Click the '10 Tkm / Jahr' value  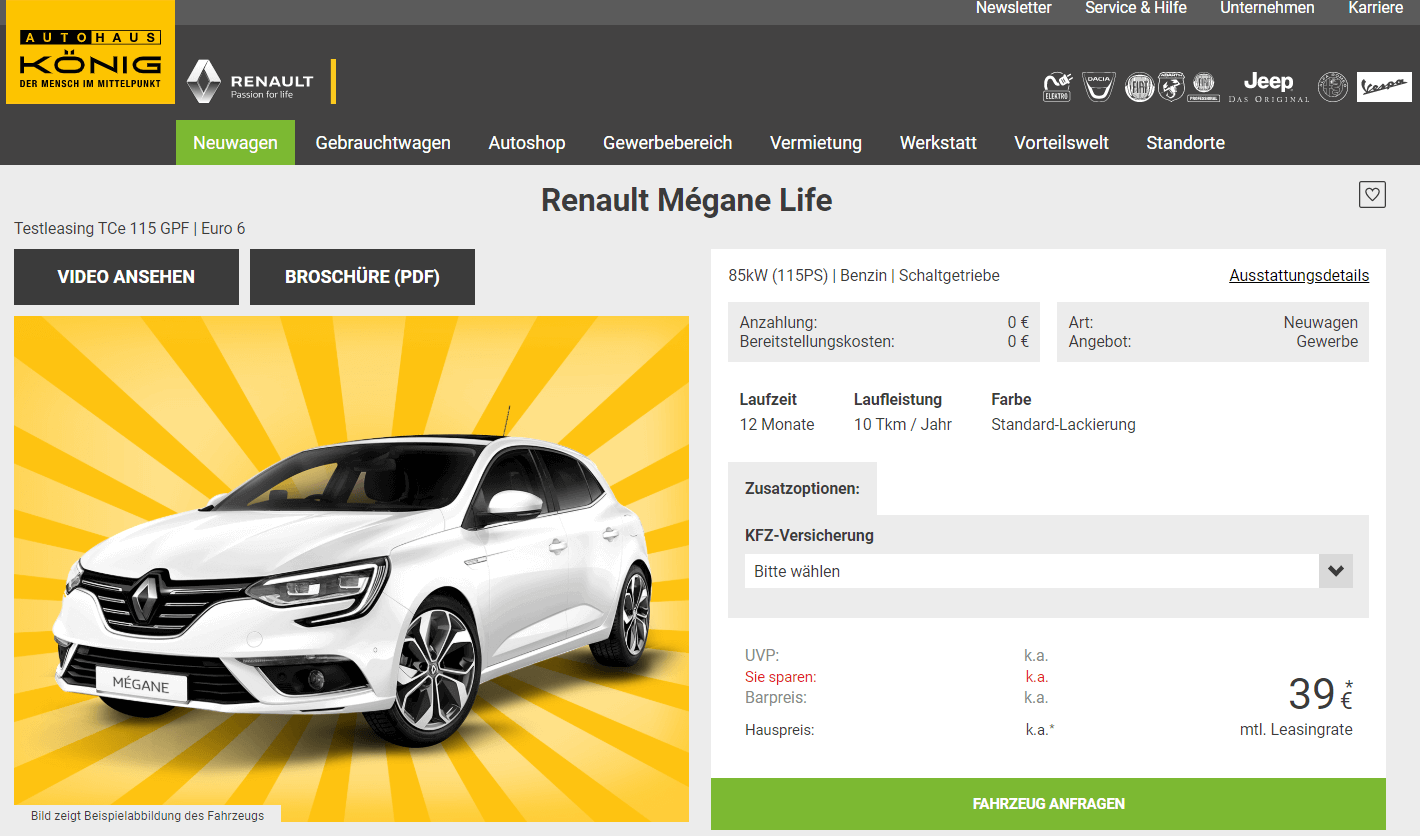coord(903,424)
